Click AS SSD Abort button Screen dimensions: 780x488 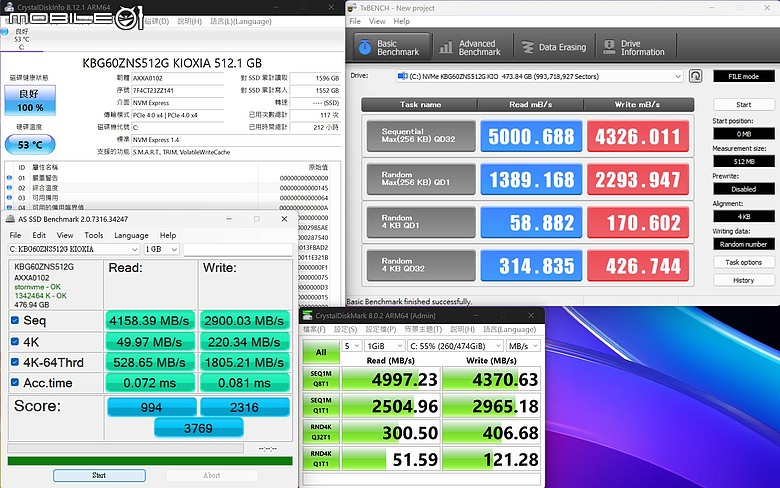212,476
